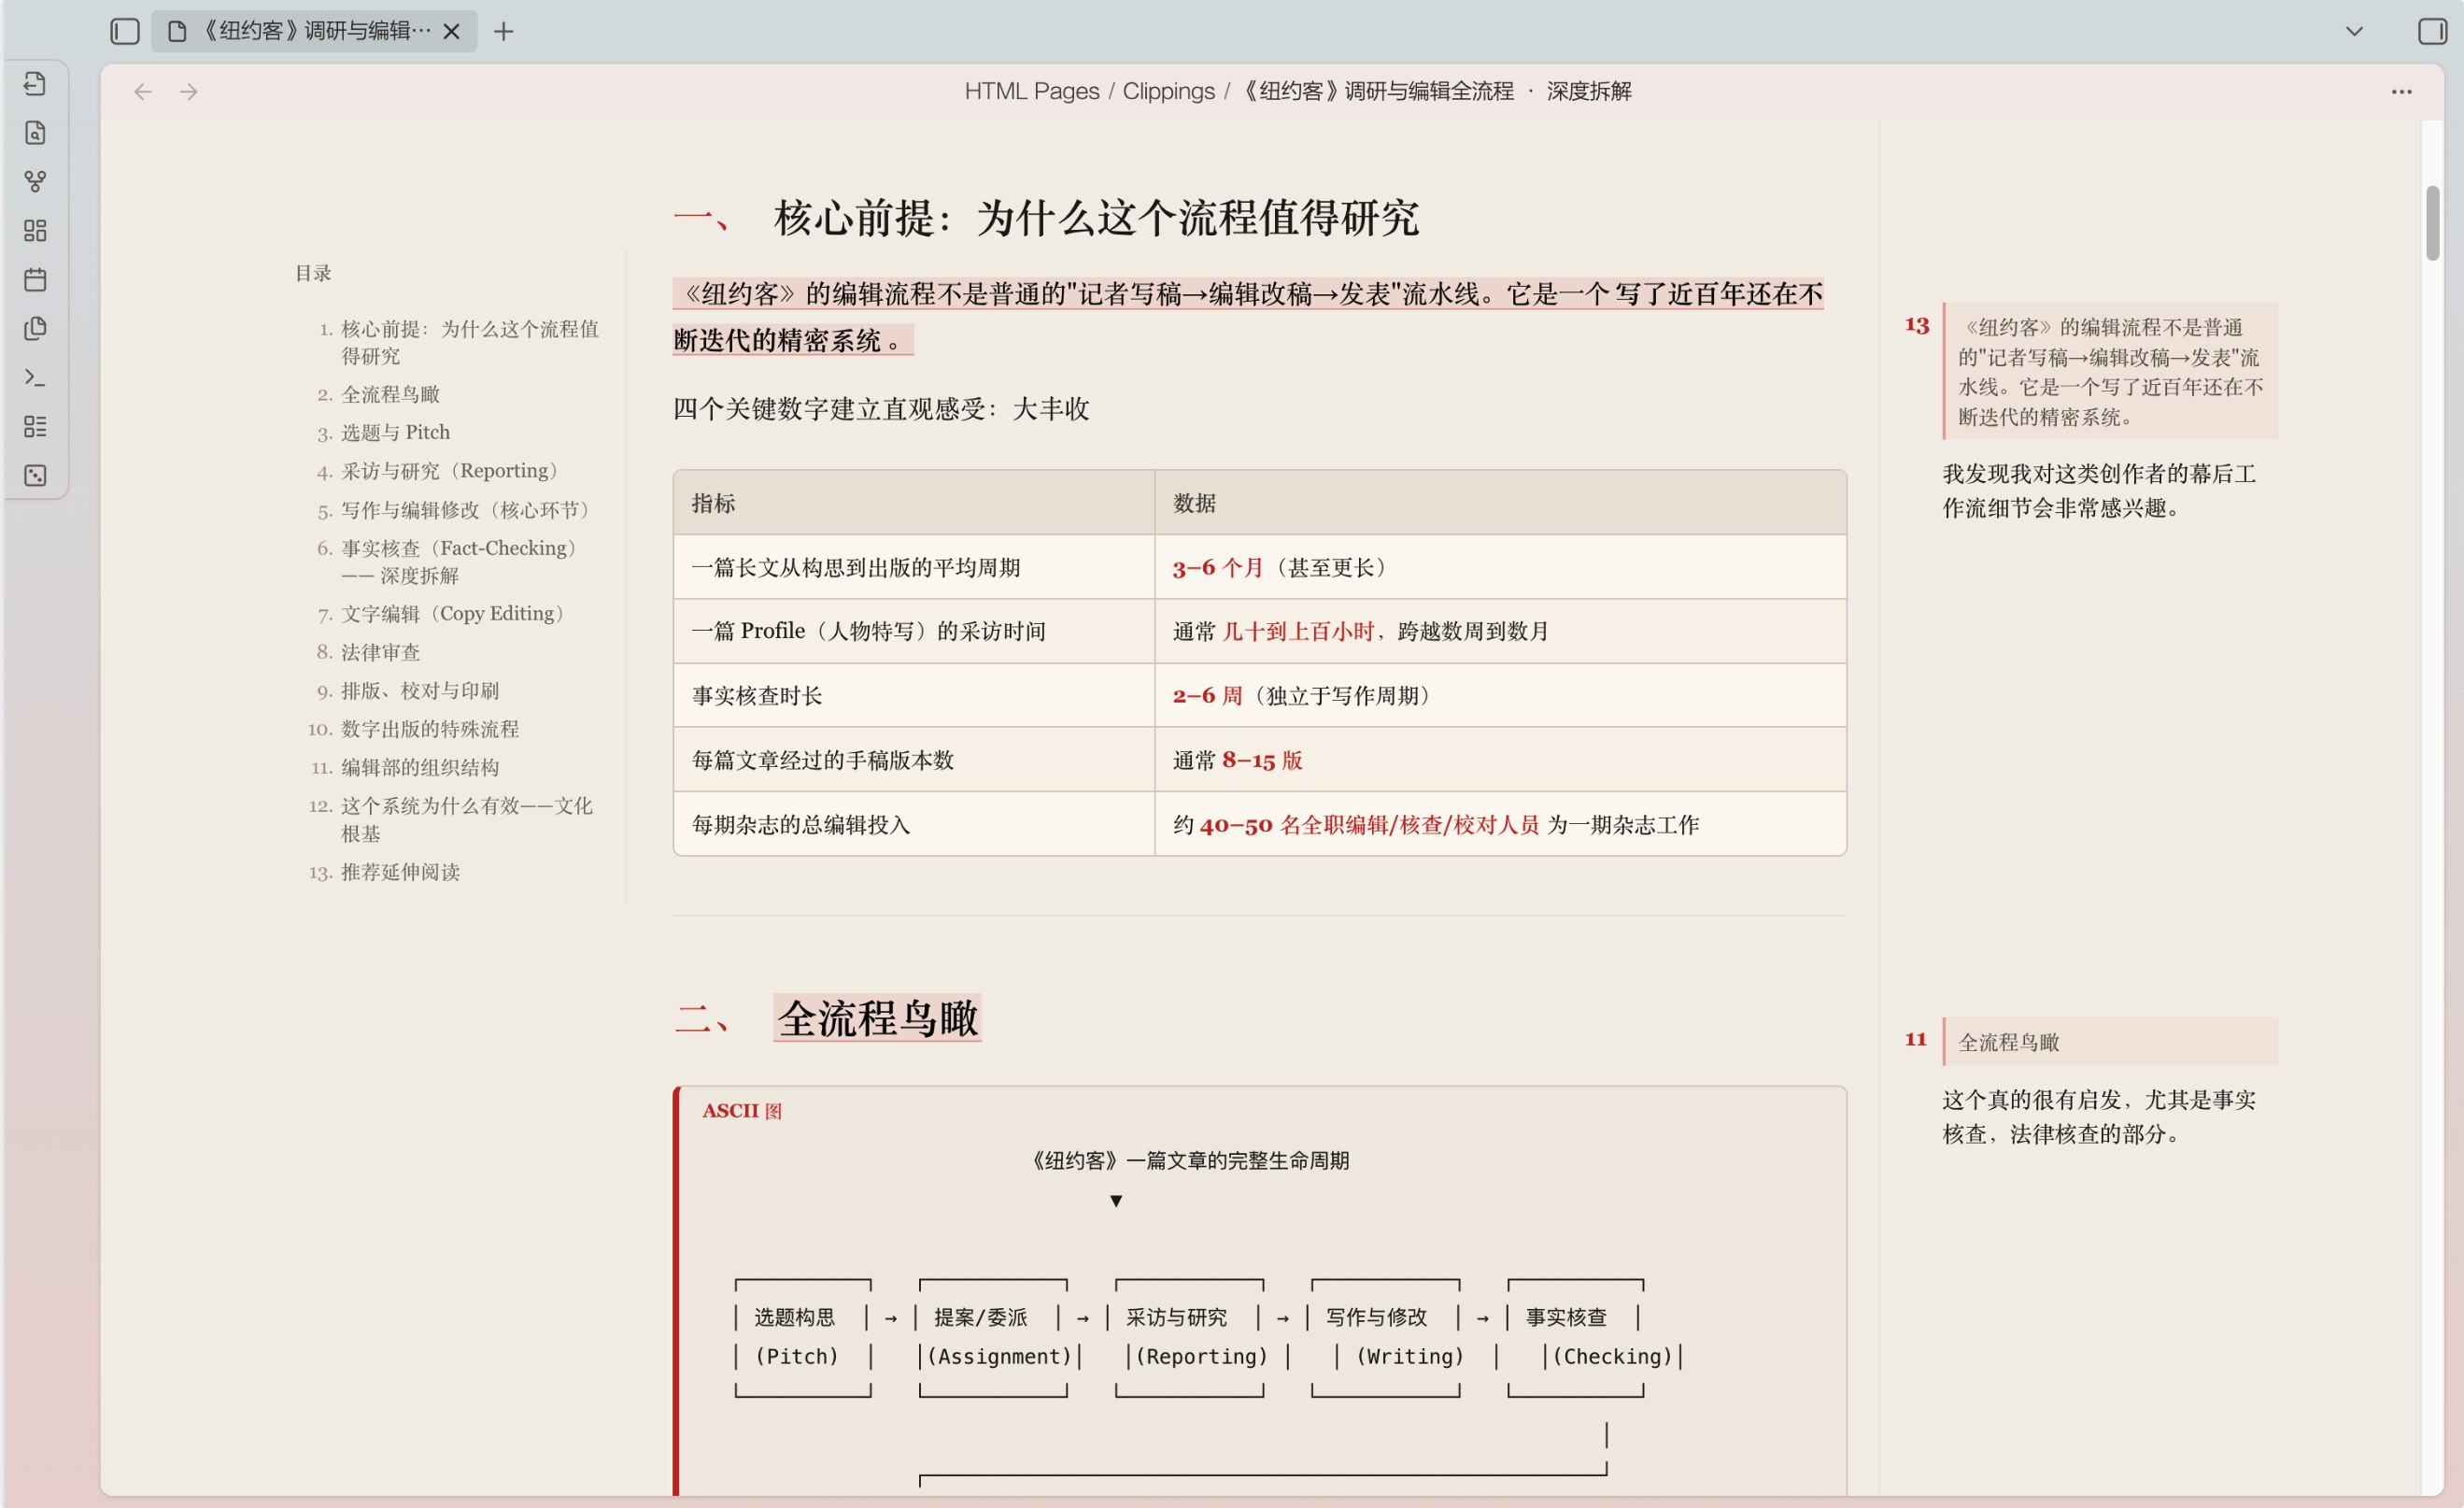Navigate back with left arrow

tap(143, 92)
